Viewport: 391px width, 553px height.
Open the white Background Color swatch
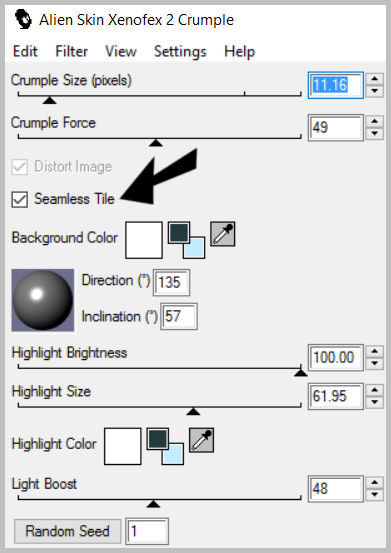(x=144, y=240)
